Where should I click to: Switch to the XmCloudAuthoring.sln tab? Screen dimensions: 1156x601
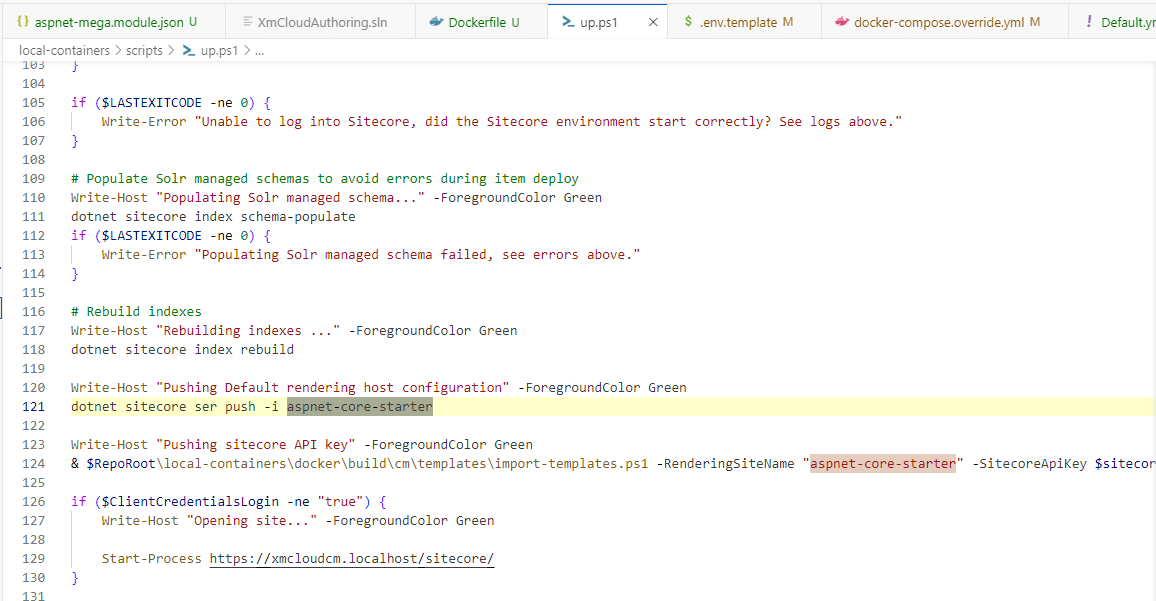coord(322,22)
